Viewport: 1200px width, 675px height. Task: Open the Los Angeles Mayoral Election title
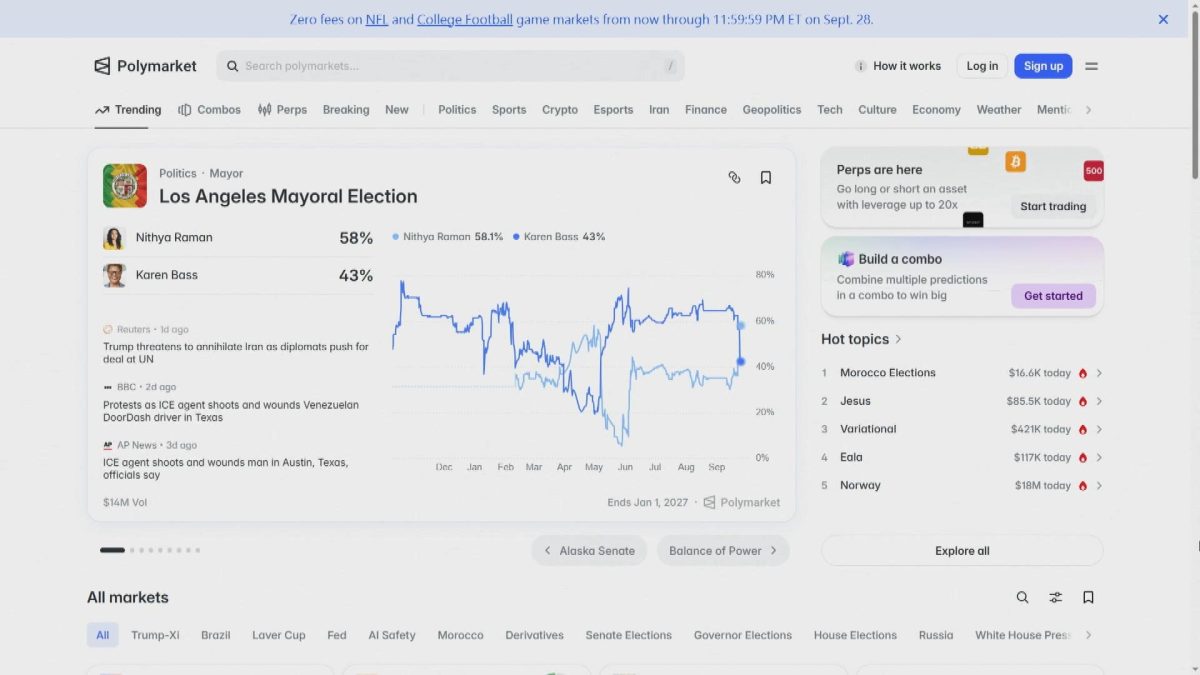coord(288,197)
